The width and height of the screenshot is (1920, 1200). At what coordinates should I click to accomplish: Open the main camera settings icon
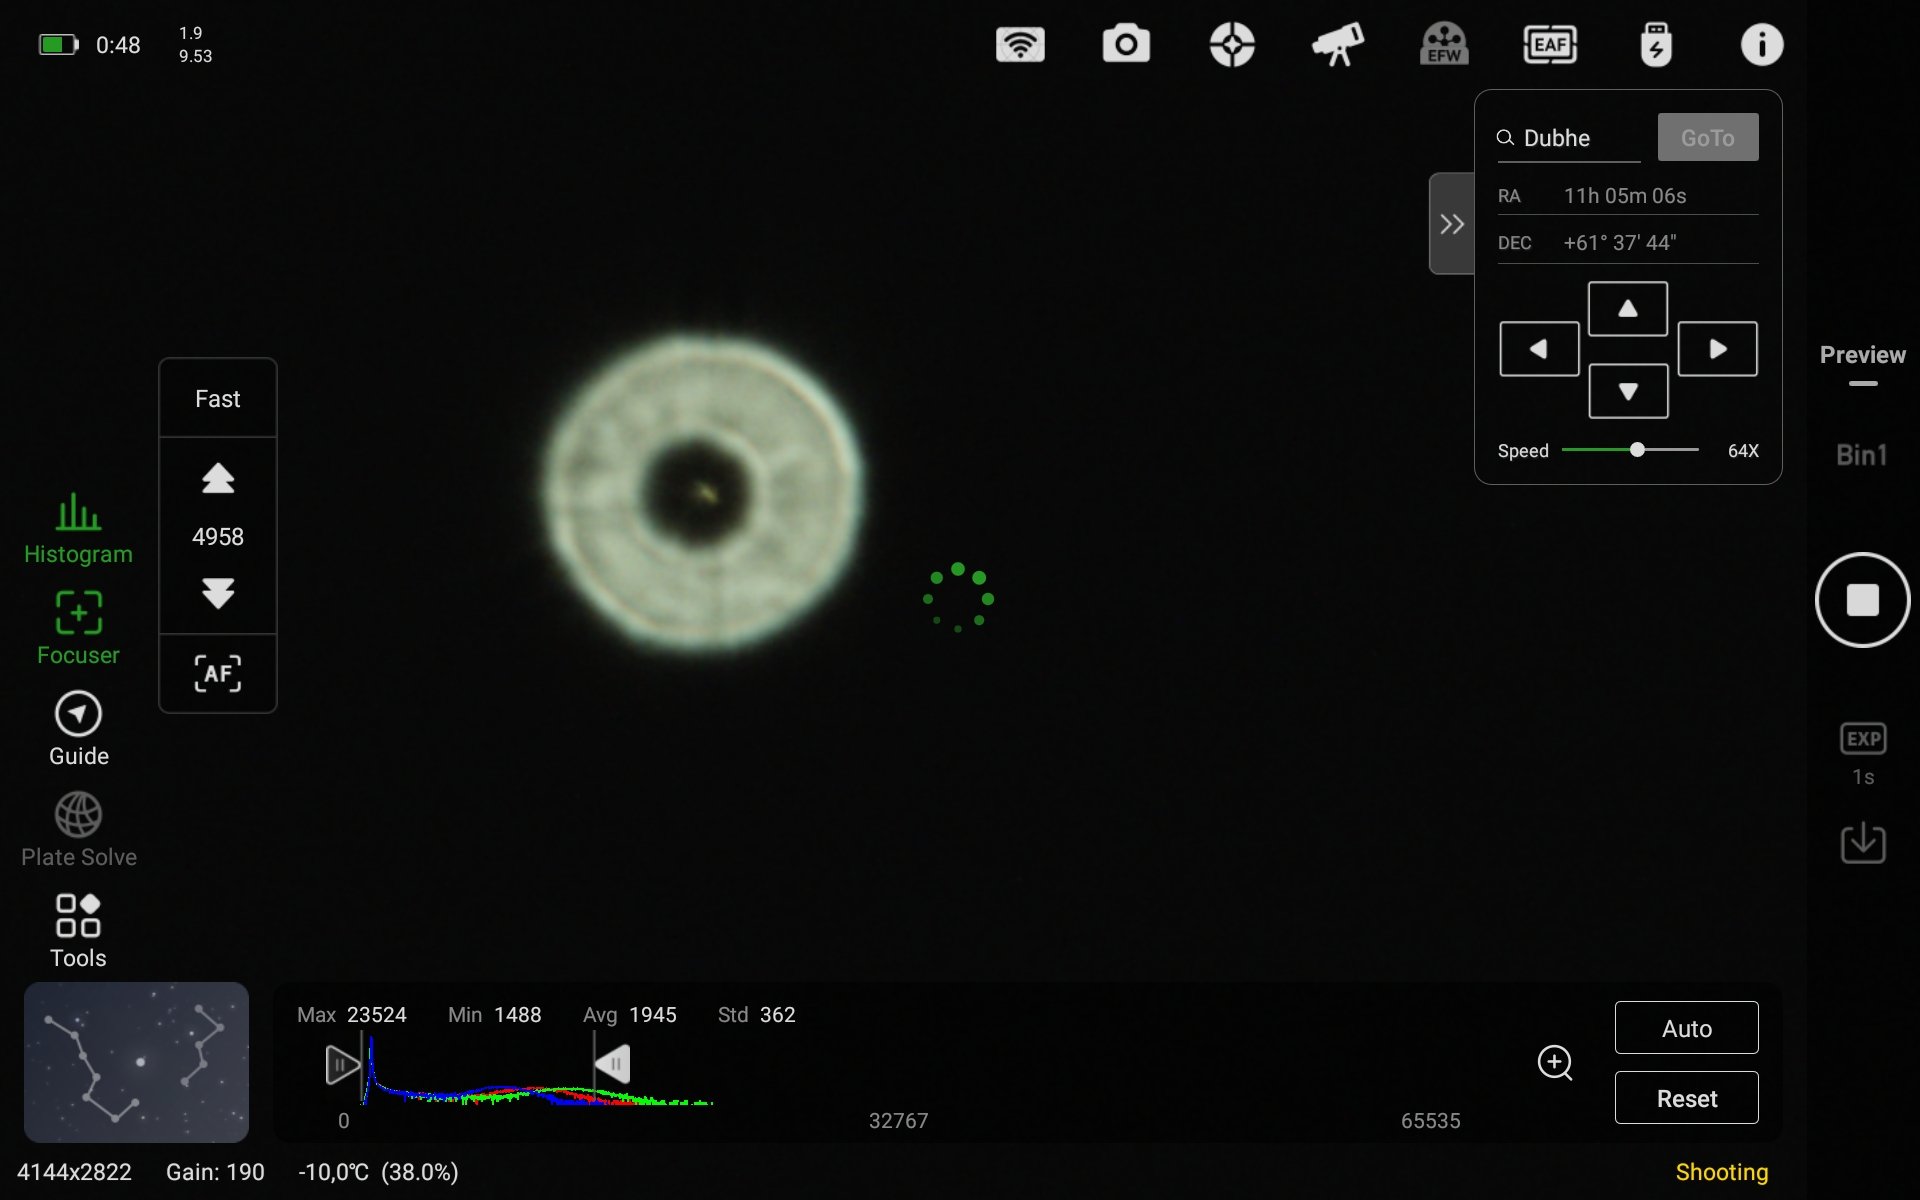(x=1126, y=45)
